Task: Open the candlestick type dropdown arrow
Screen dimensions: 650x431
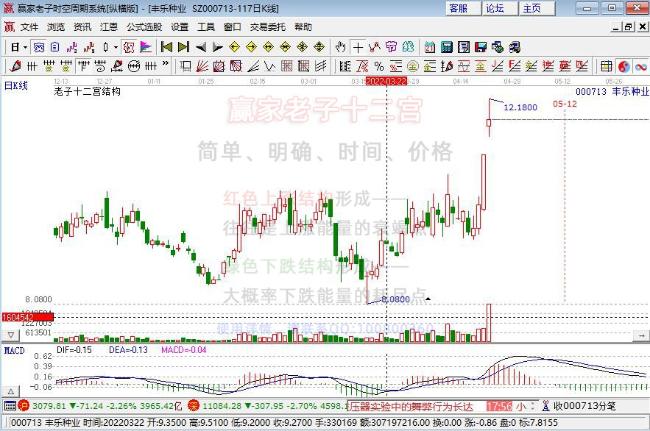Action: 116,47
